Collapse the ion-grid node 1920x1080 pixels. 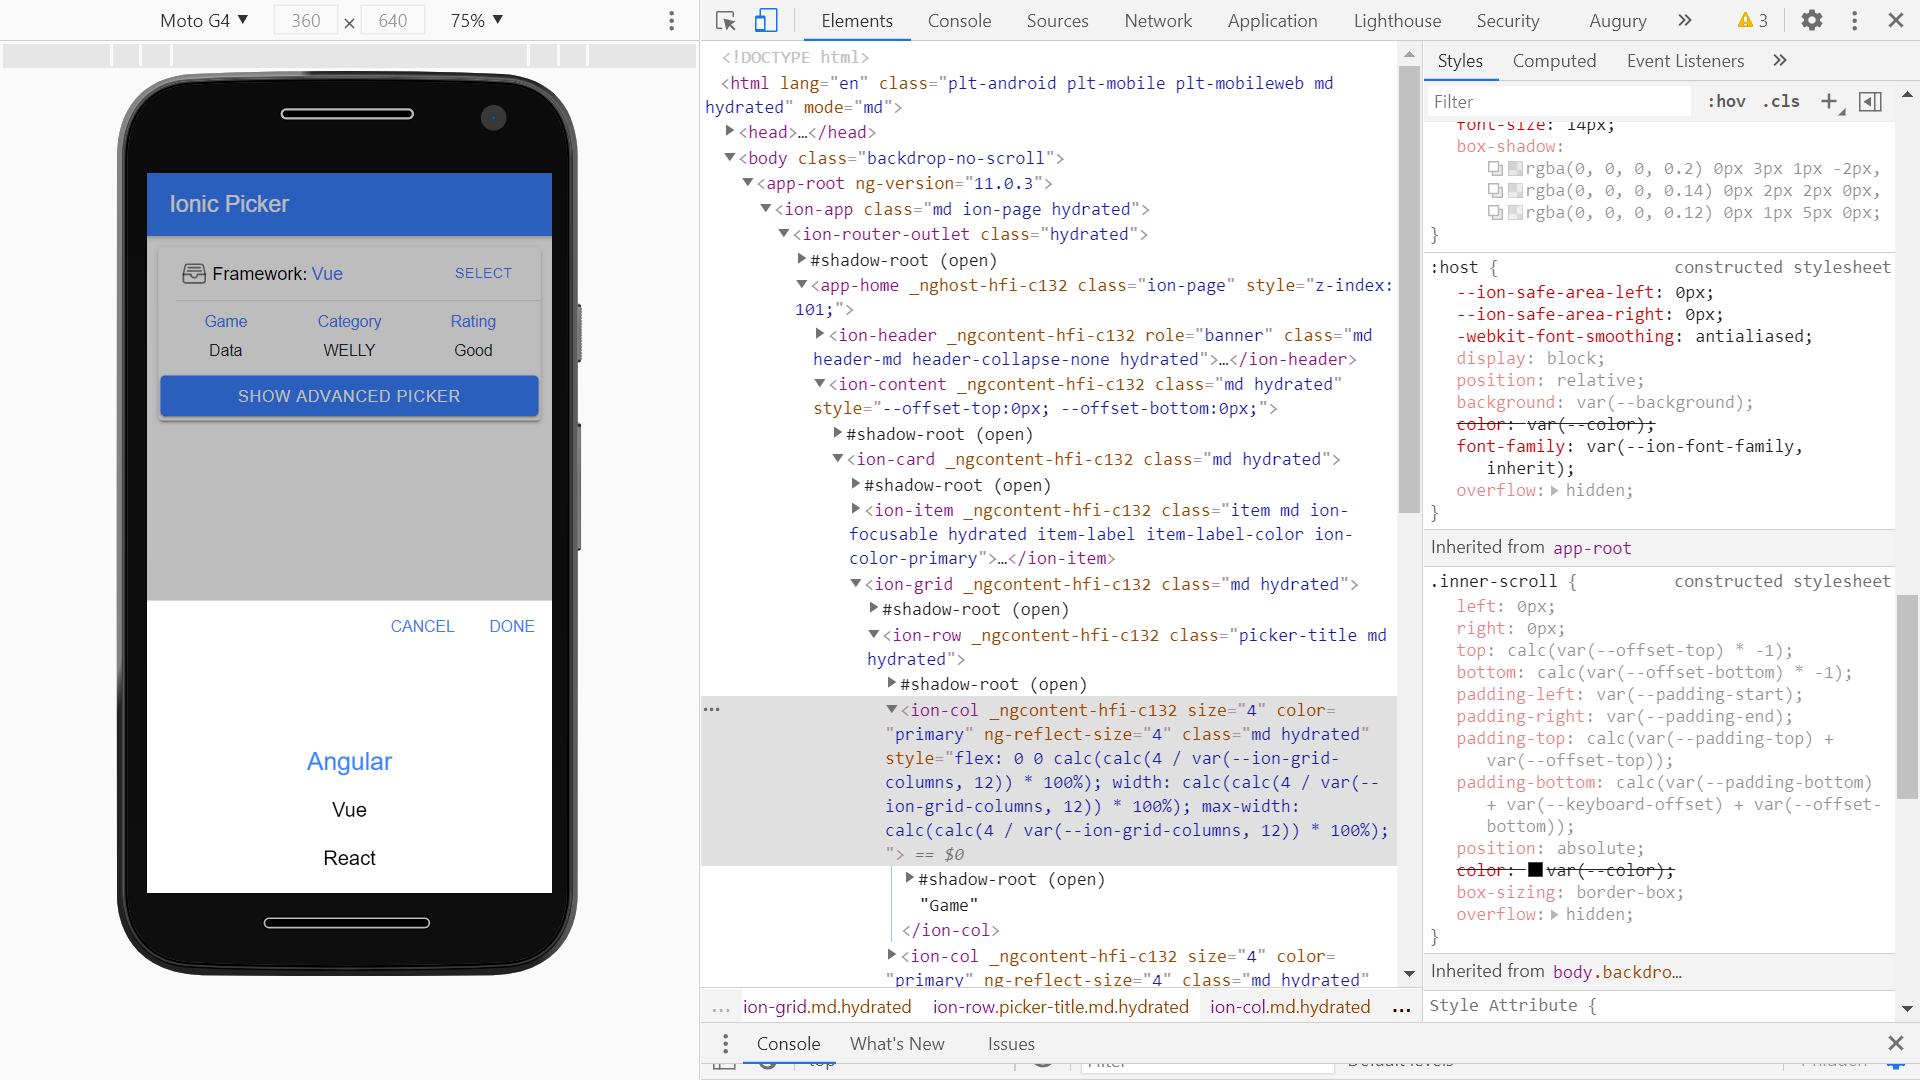tap(856, 583)
